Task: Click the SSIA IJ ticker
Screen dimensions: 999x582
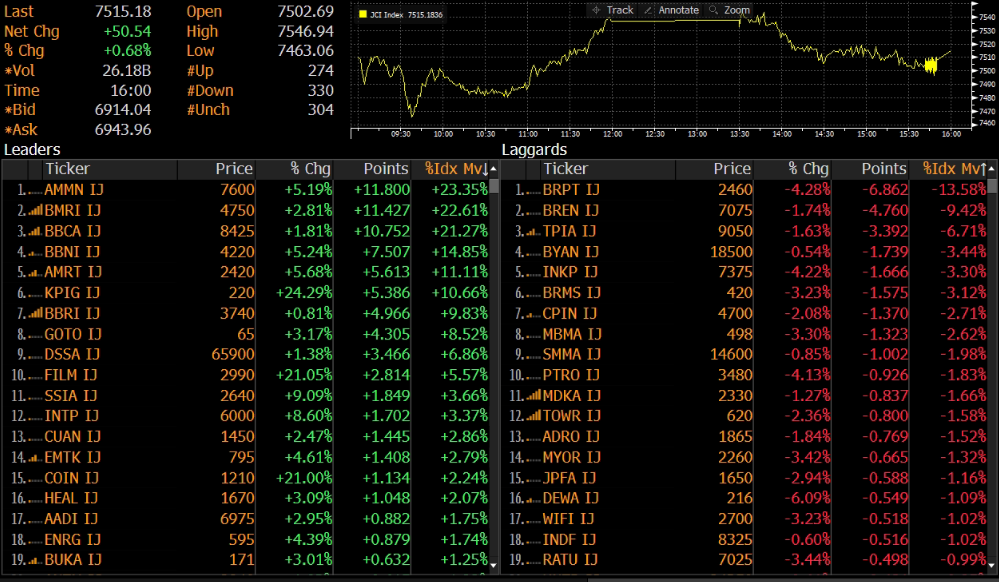Action: [x=71, y=396]
